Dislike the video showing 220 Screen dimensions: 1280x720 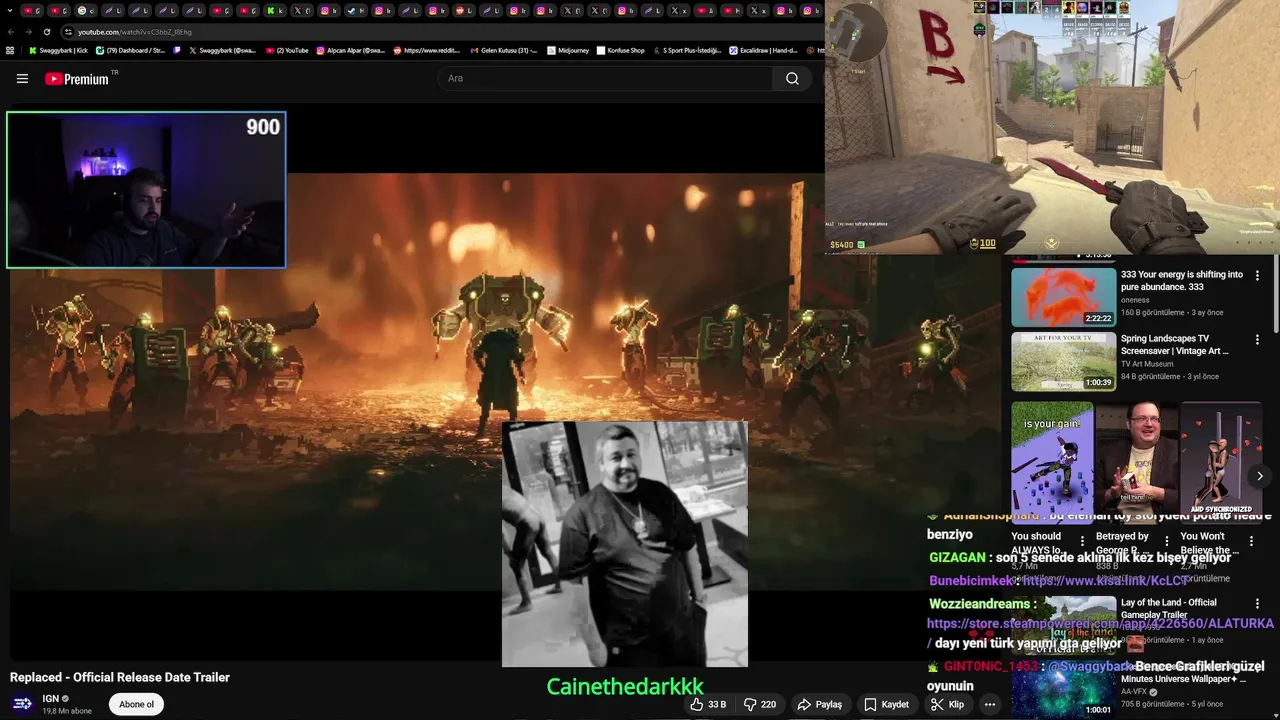[x=760, y=704]
